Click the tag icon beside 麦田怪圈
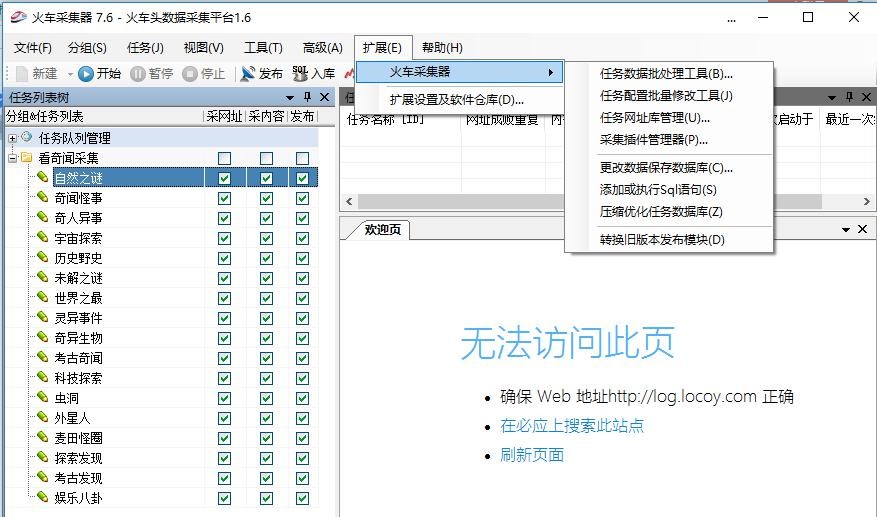The image size is (877, 517). pos(43,437)
